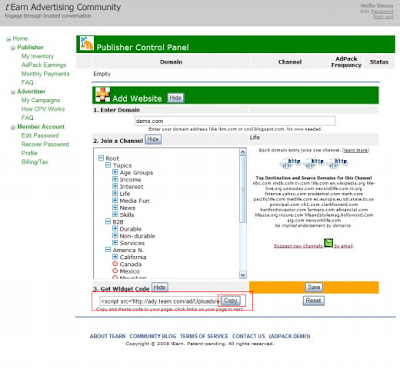Expand the Media Fun tree node
Image resolution: width=400 pixels, height=369 pixels.
(x=115, y=200)
